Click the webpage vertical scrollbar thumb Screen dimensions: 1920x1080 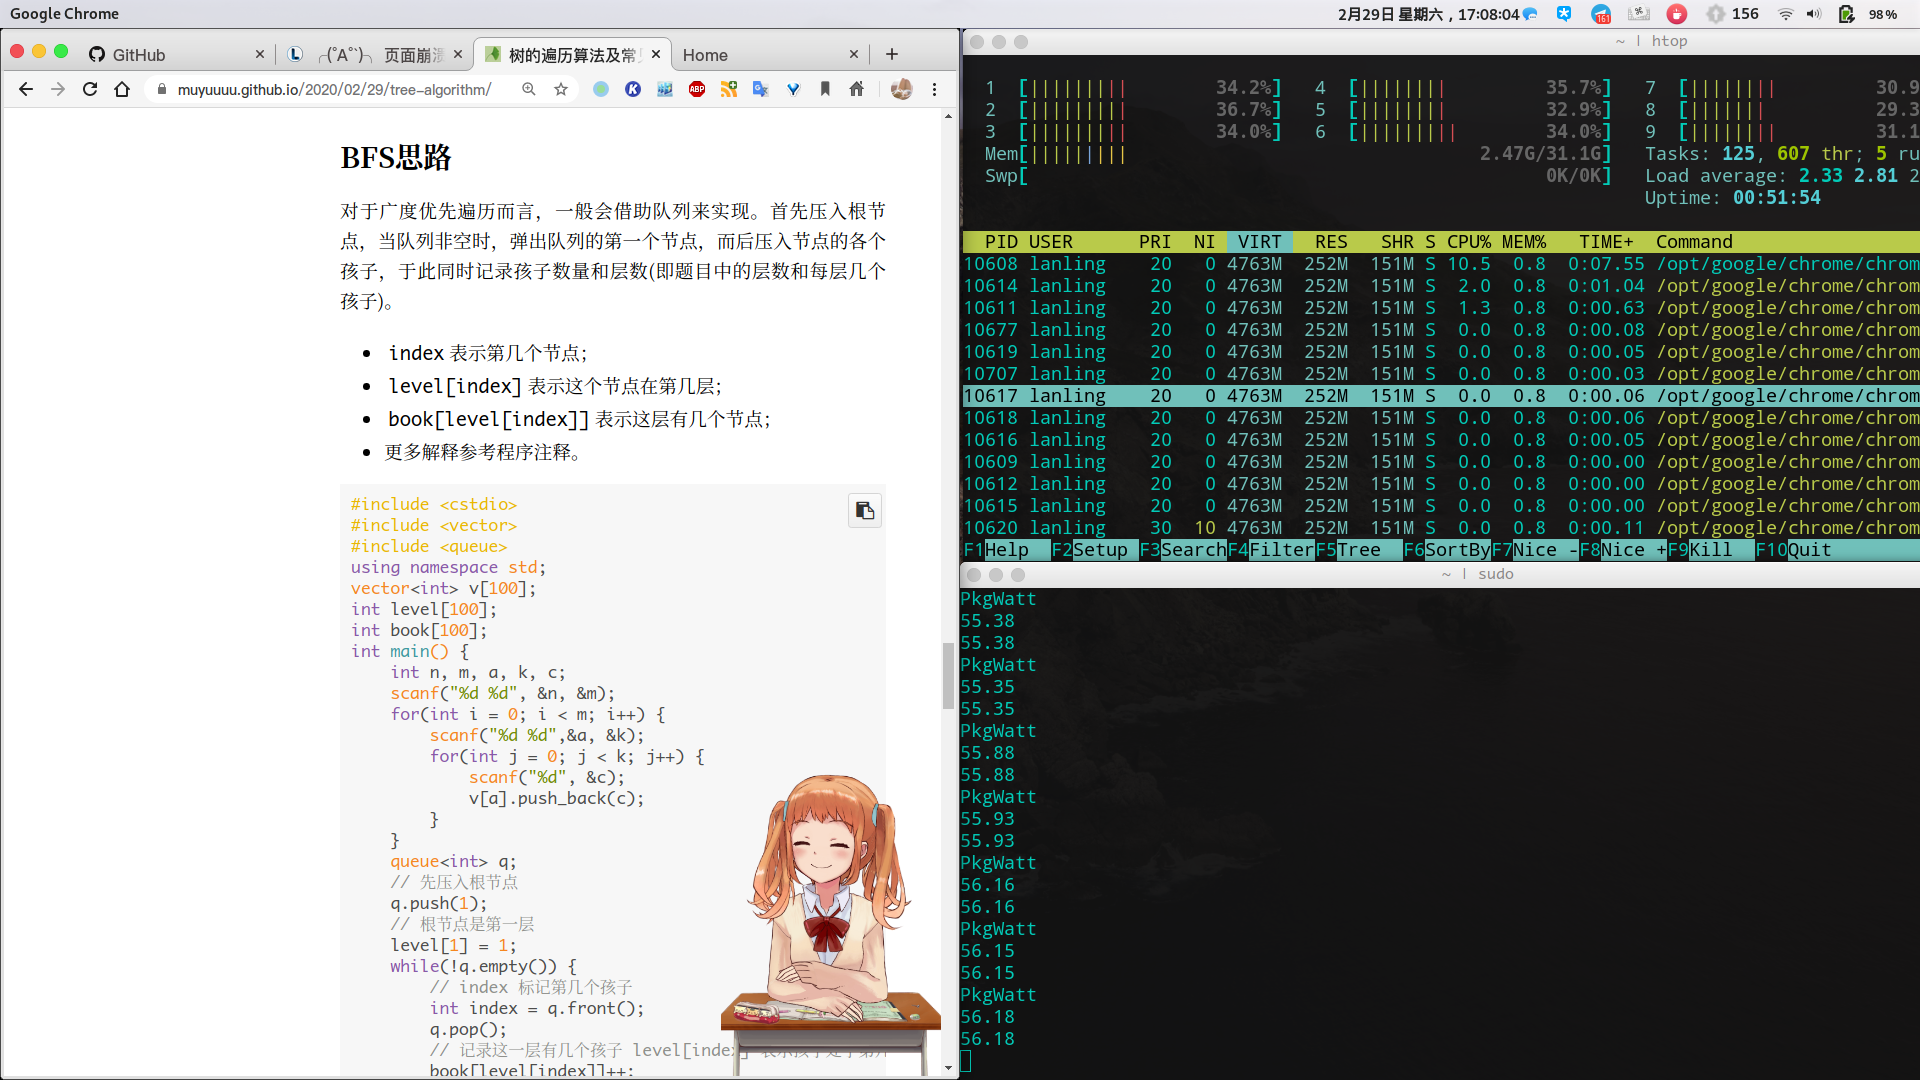tap(948, 676)
